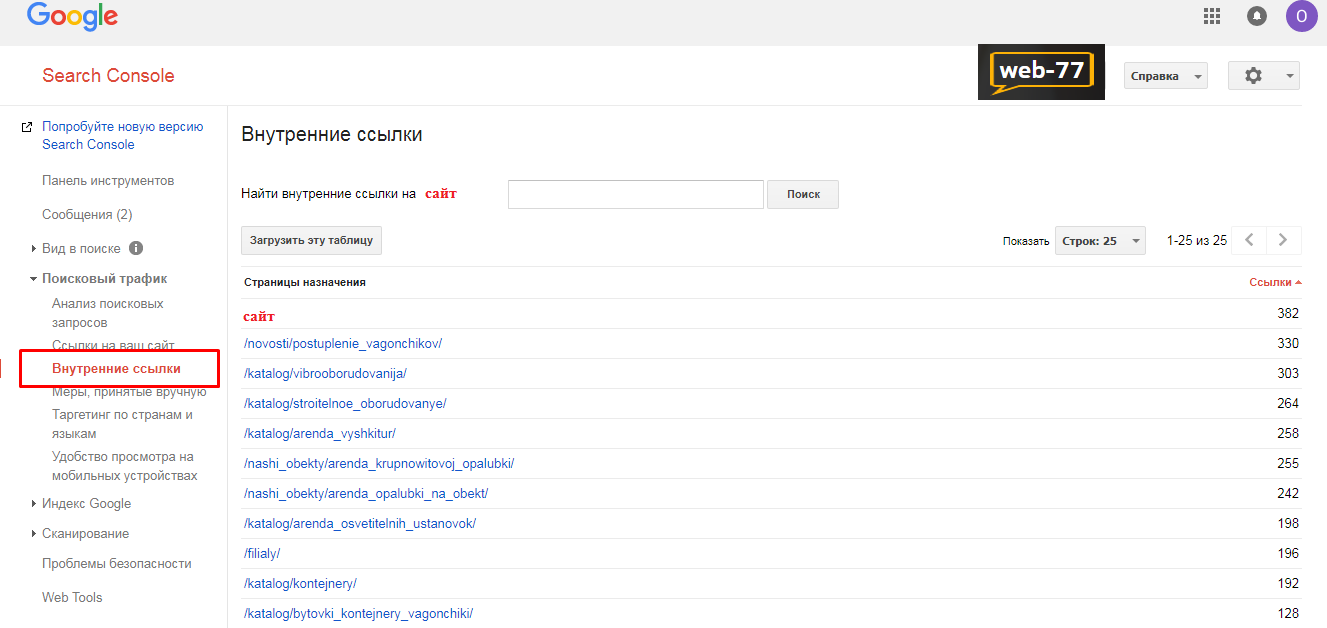Open the сайт row in the table
Viewport: 1327px width, 628px height.
pyautogui.click(x=259, y=316)
